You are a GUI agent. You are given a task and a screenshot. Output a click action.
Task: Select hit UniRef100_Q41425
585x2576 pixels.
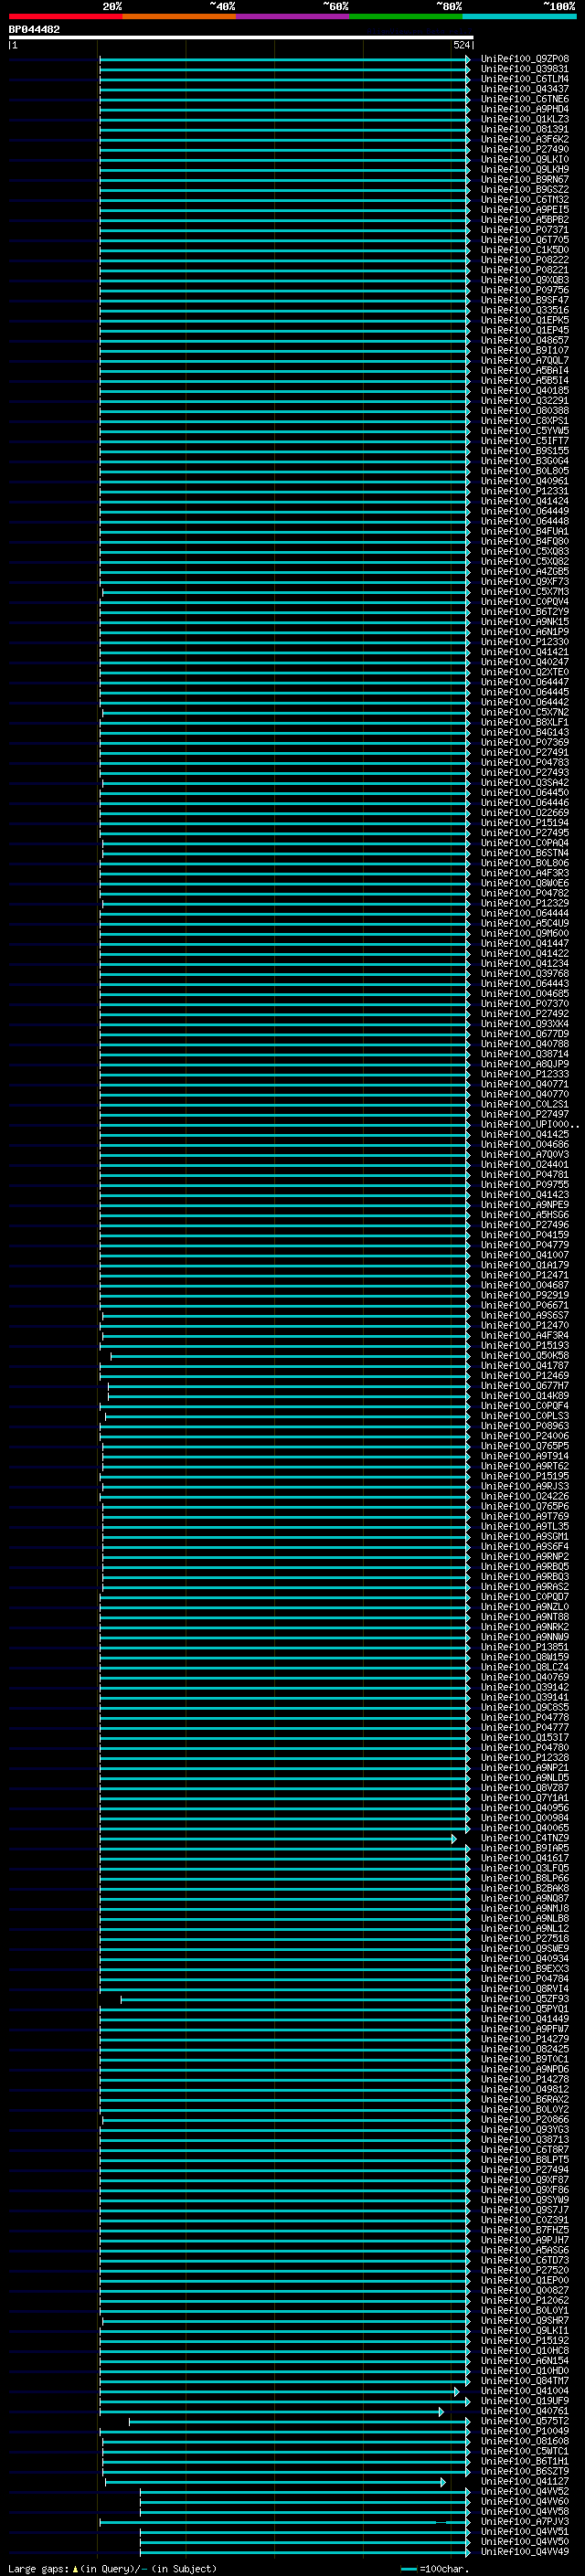(x=525, y=1134)
